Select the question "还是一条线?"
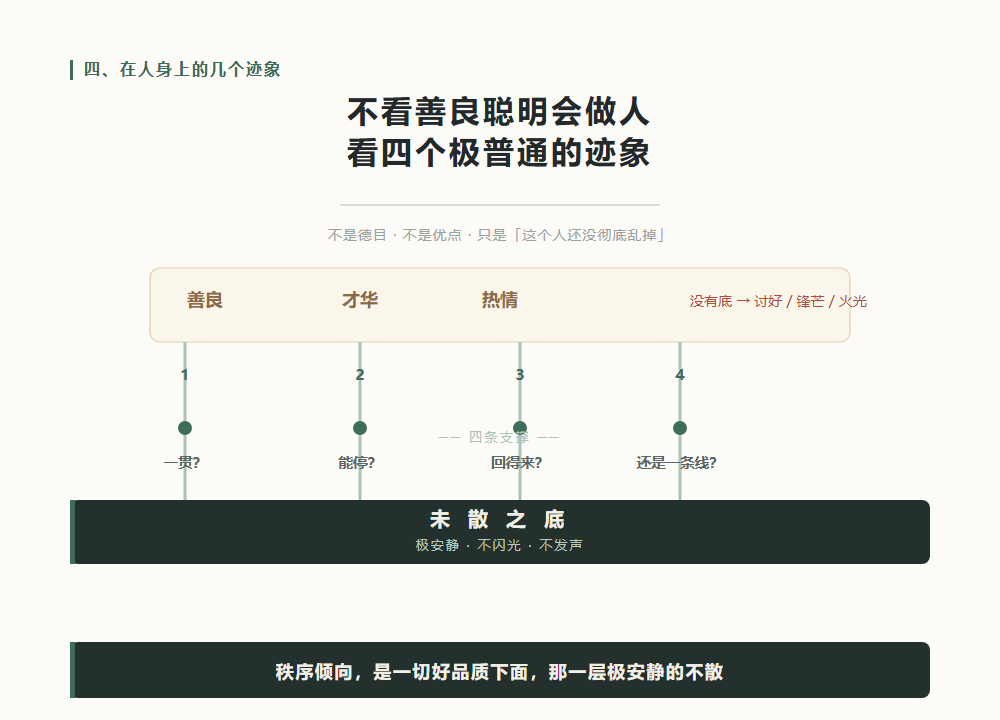 pyautogui.click(x=677, y=463)
